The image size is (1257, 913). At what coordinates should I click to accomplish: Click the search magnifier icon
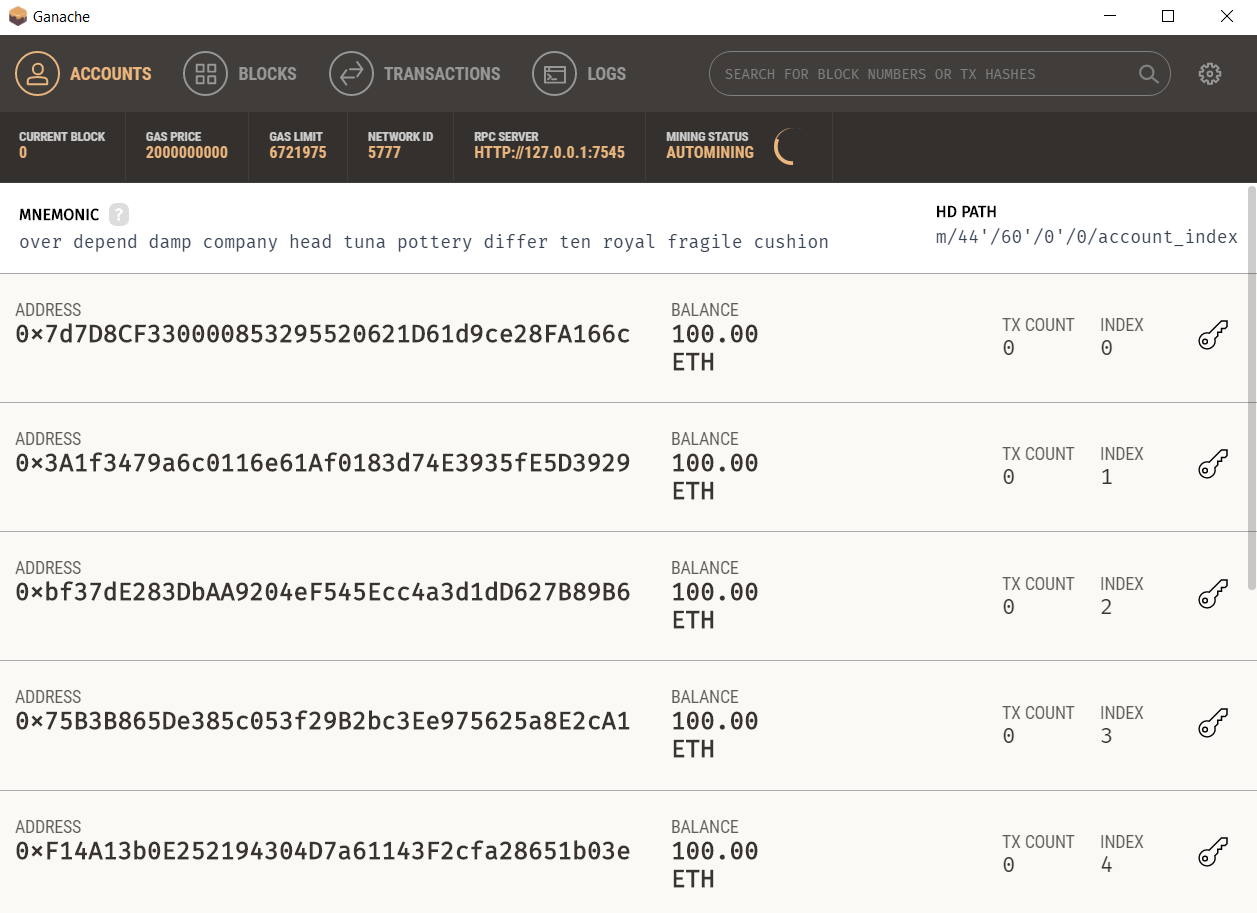tap(1149, 74)
